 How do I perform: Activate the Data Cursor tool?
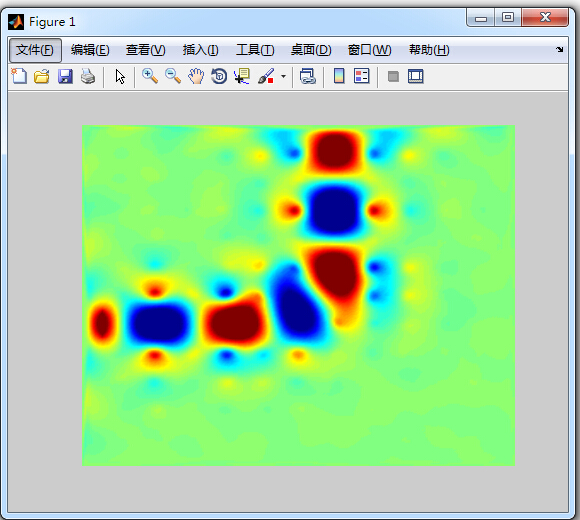[x=242, y=77]
